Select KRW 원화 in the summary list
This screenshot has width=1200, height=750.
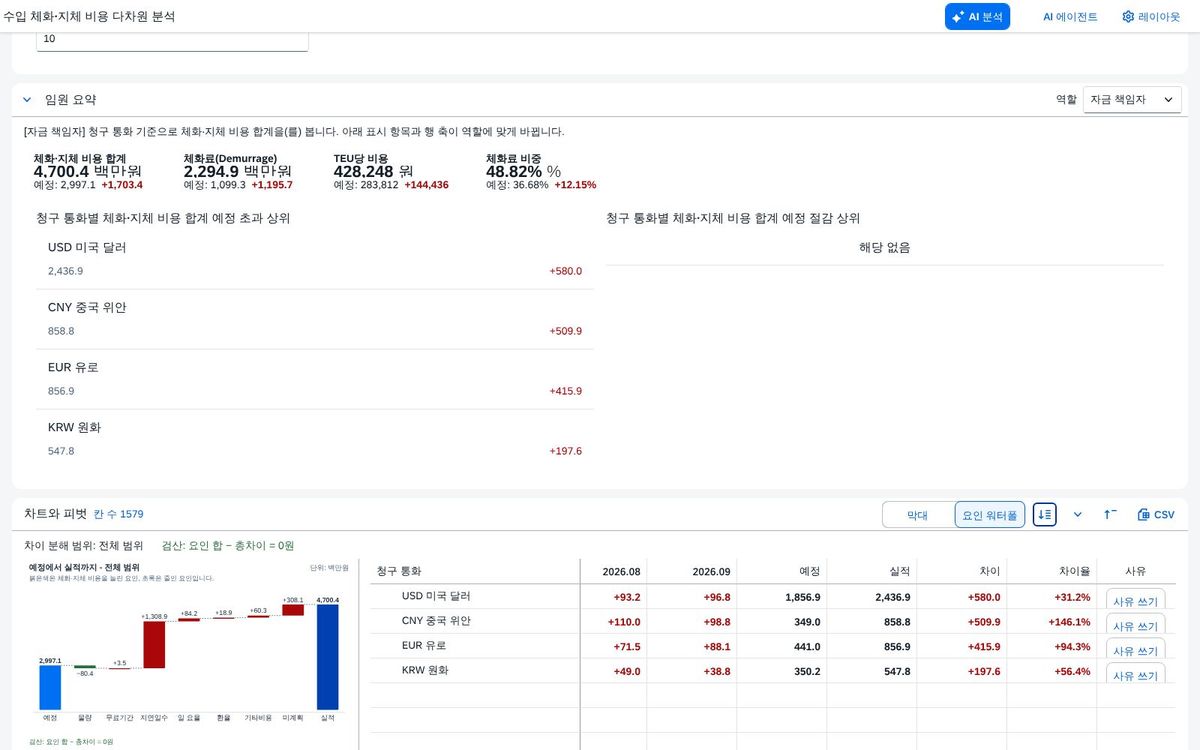(x=315, y=439)
